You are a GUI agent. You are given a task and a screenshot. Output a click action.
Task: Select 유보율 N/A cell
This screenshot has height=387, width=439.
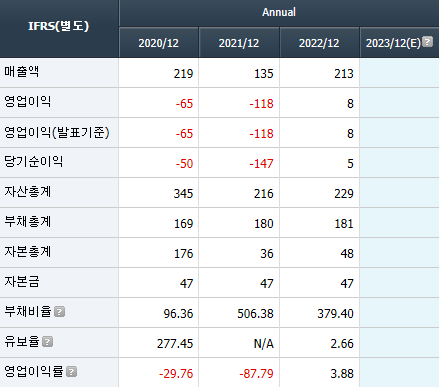click(x=264, y=344)
